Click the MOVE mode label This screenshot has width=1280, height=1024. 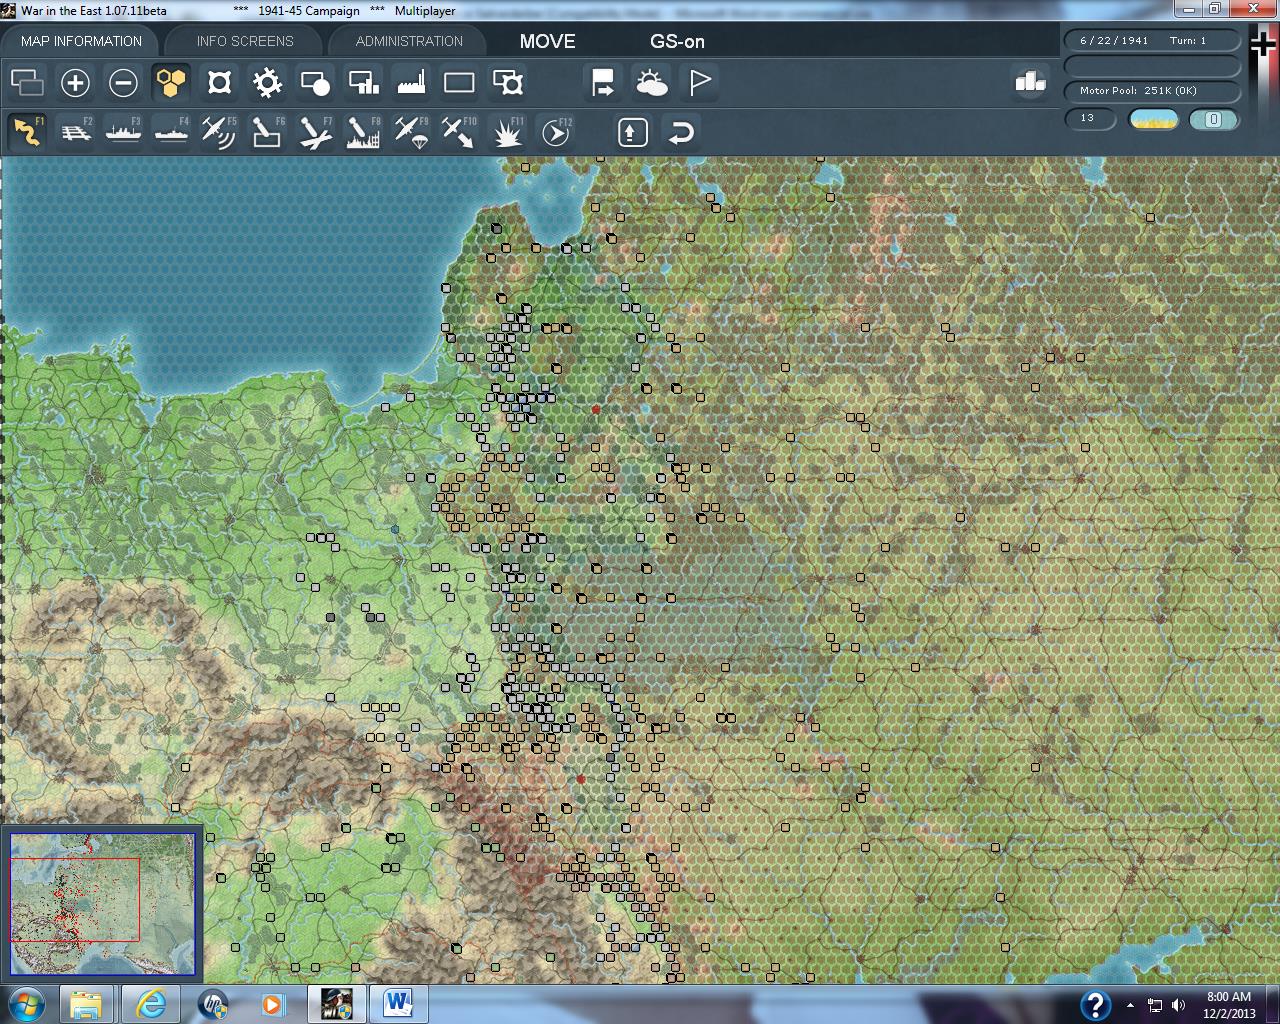coord(547,41)
